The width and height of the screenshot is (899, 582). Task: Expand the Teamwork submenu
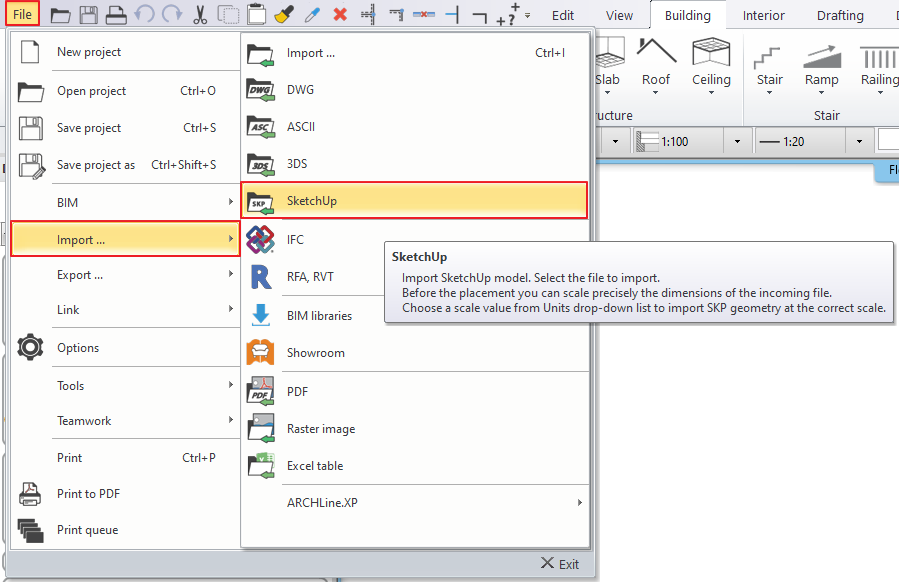pyautogui.click(x=125, y=420)
